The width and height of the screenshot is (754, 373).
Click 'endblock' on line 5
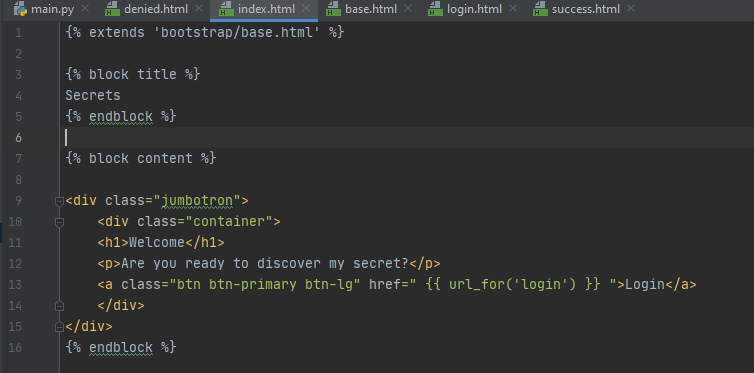coord(121,116)
